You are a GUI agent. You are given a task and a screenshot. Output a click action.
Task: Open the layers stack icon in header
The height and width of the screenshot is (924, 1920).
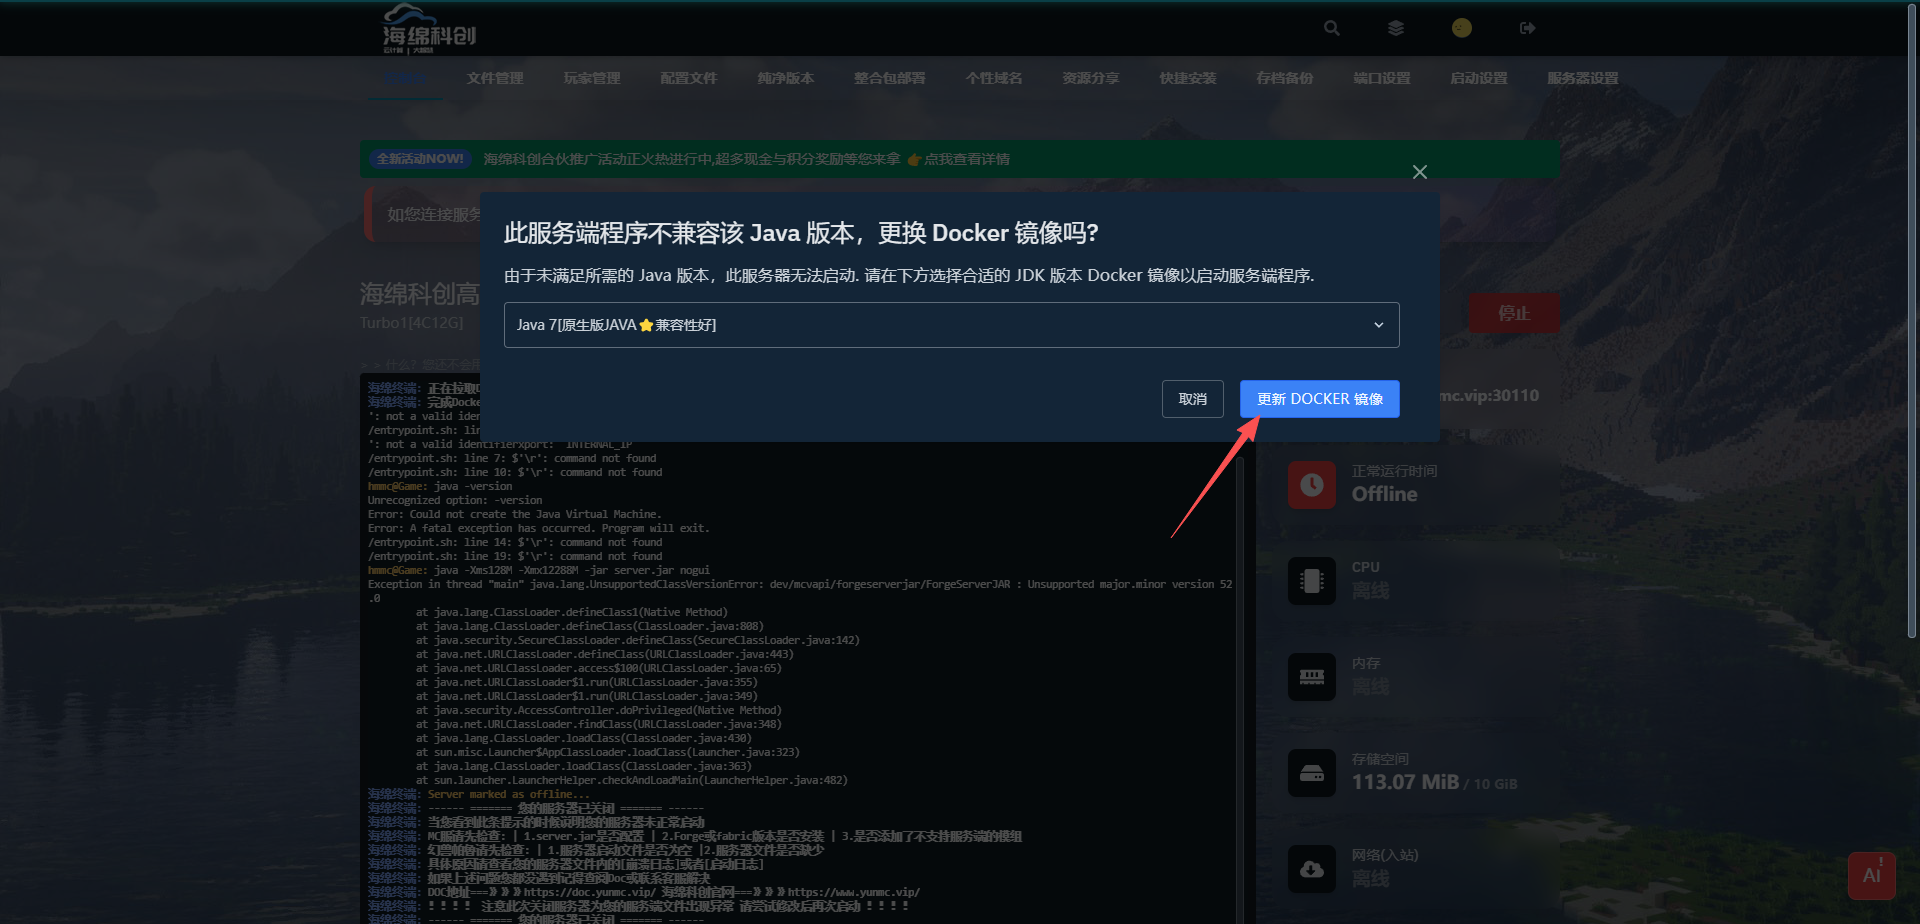[1396, 28]
